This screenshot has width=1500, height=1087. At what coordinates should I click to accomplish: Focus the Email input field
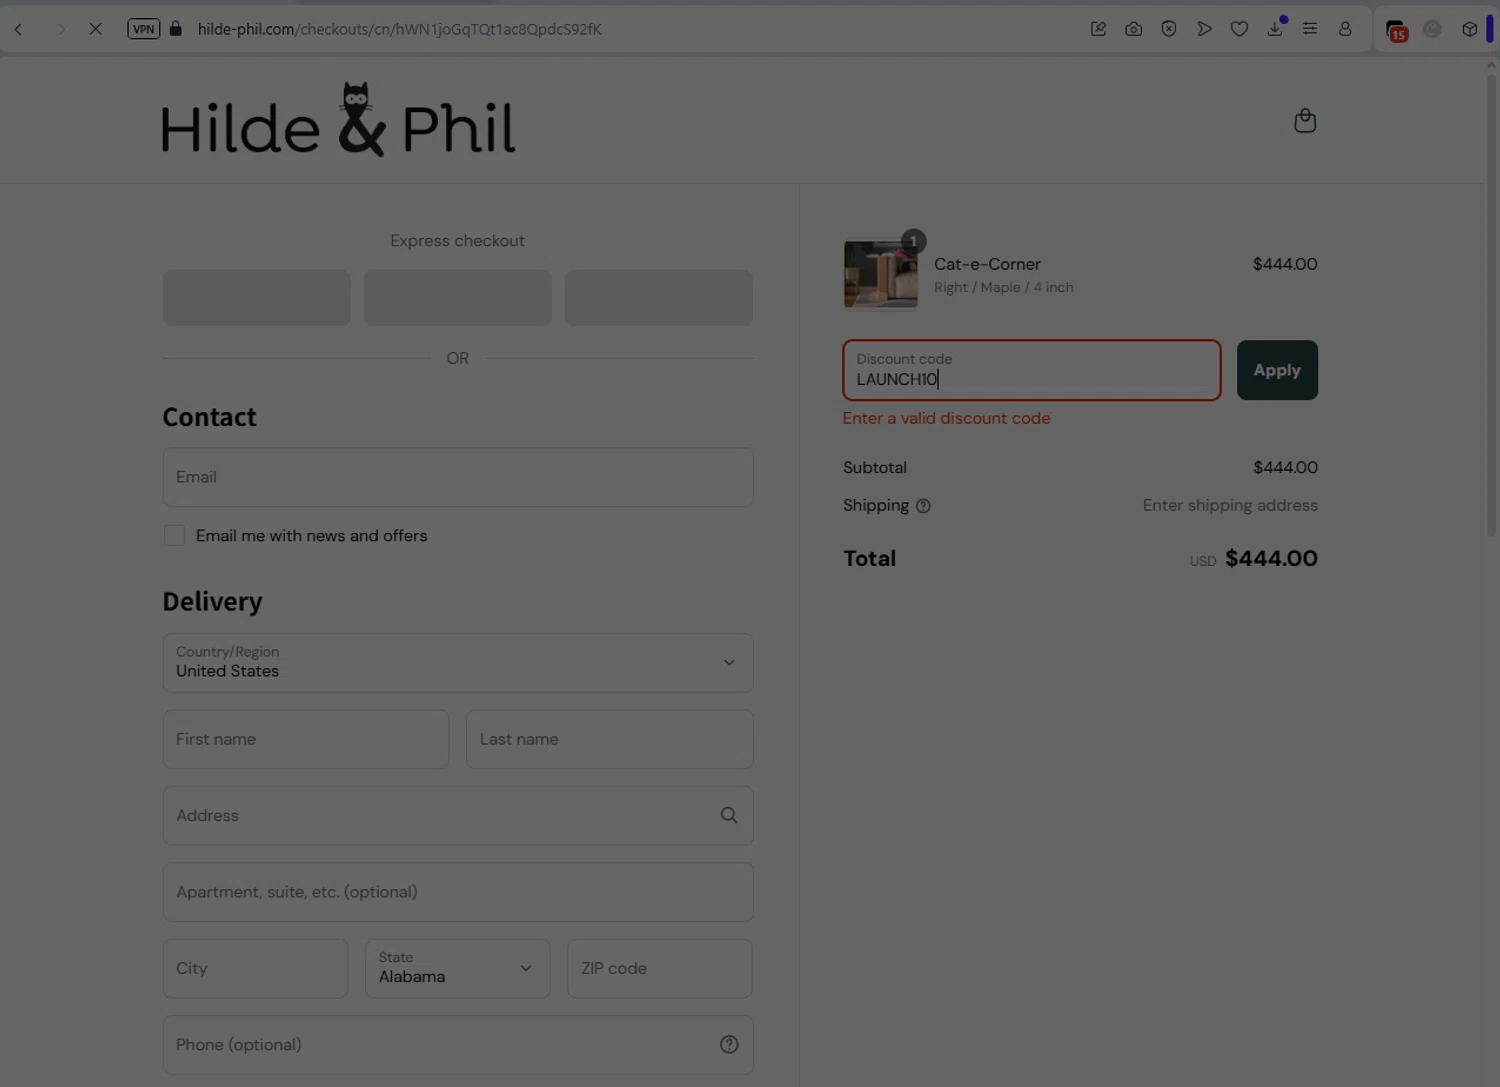pyautogui.click(x=458, y=477)
